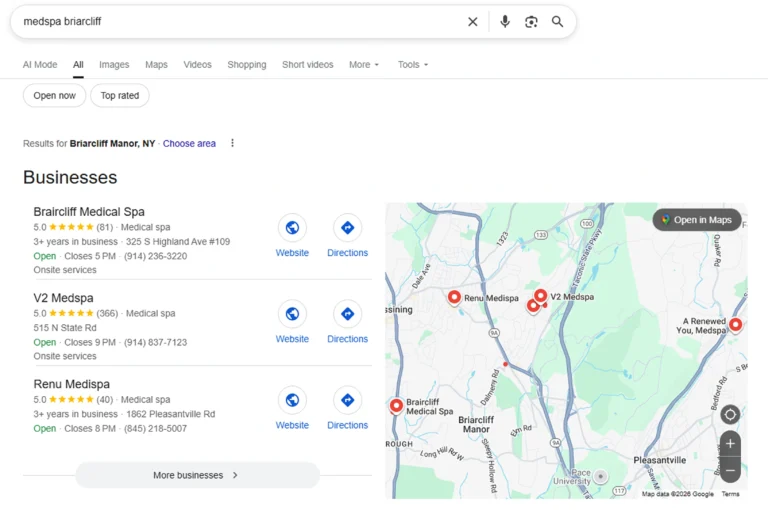The image size is (768, 510).
Task: Click the More businesses button
Action: pyautogui.click(x=197, y=475)
